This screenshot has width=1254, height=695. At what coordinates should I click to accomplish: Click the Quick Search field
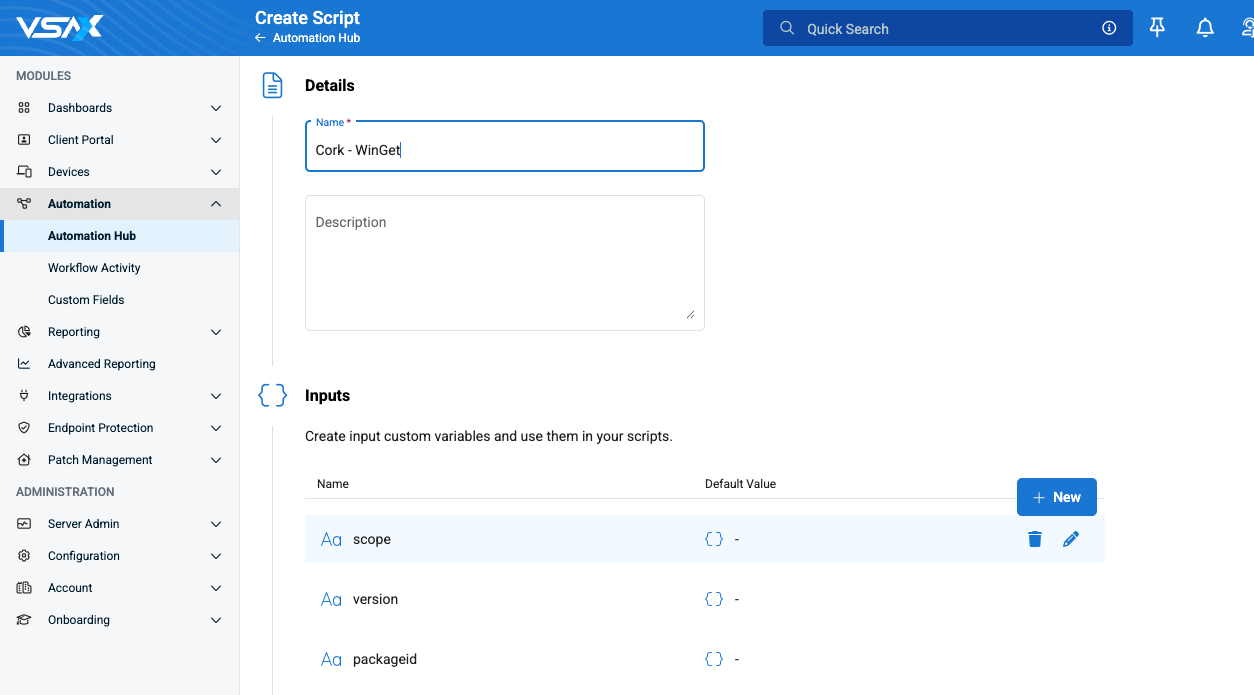(947, 28)
